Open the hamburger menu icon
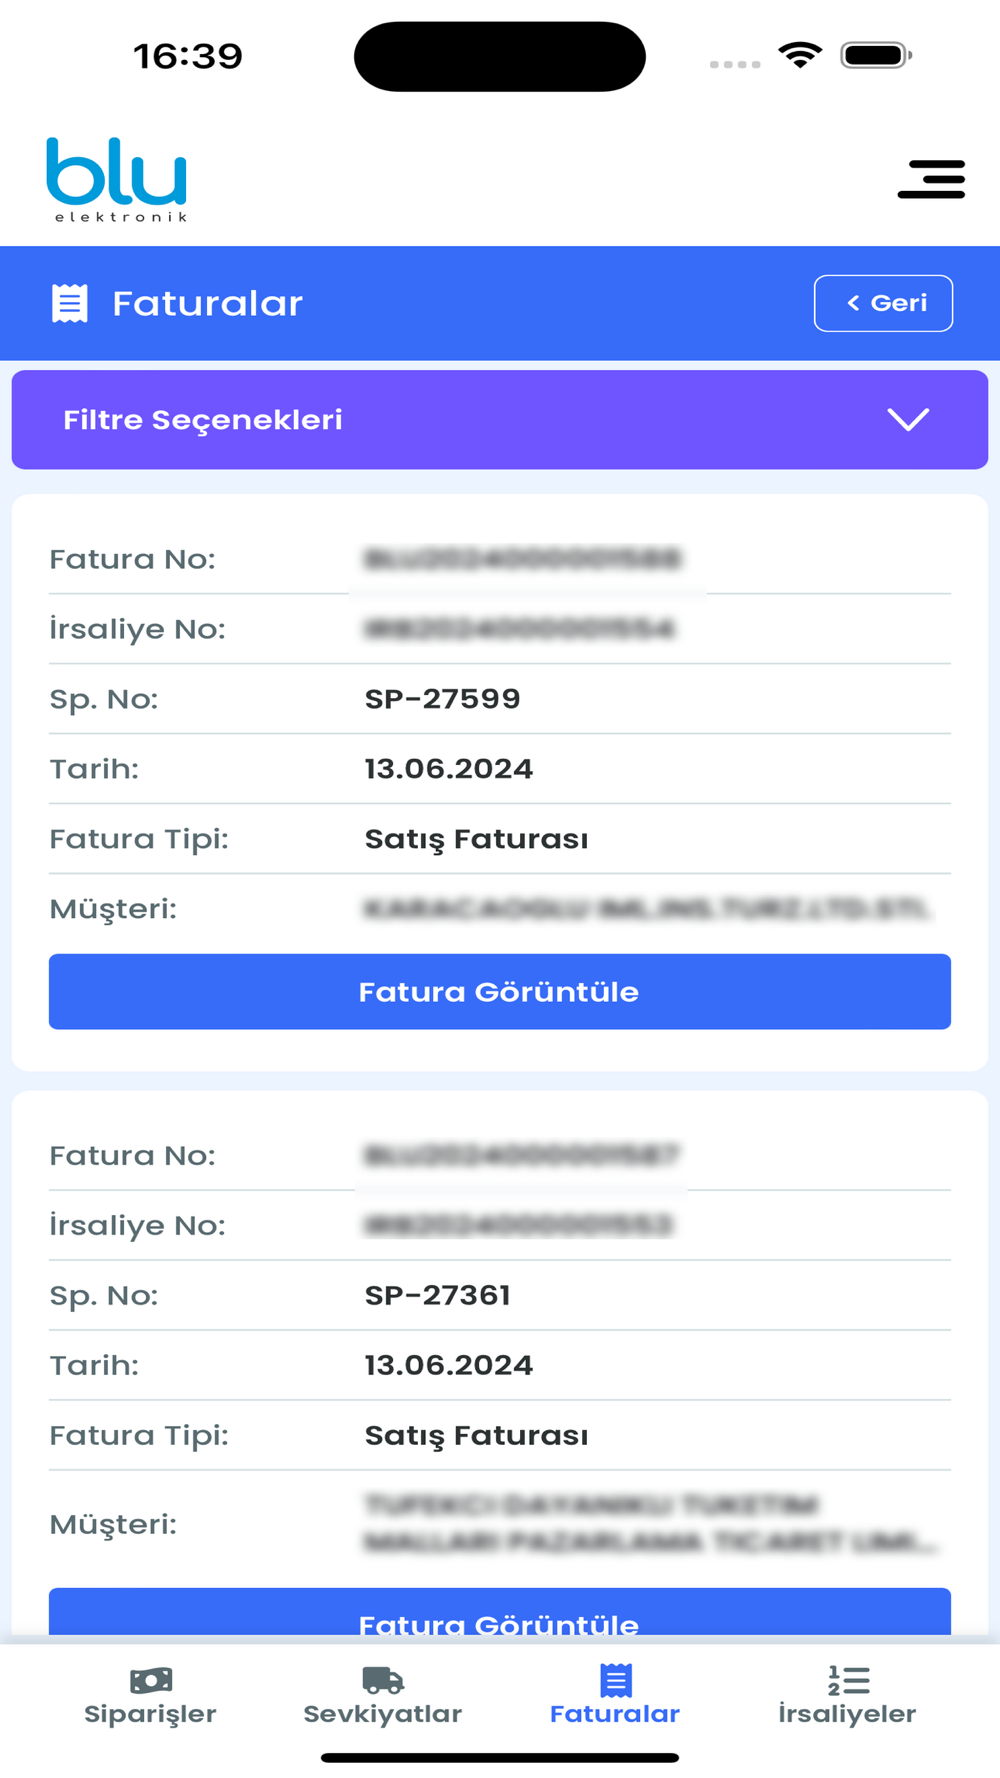The height and width of the screenshot is (1778, 1000). (x=931, y=179)
